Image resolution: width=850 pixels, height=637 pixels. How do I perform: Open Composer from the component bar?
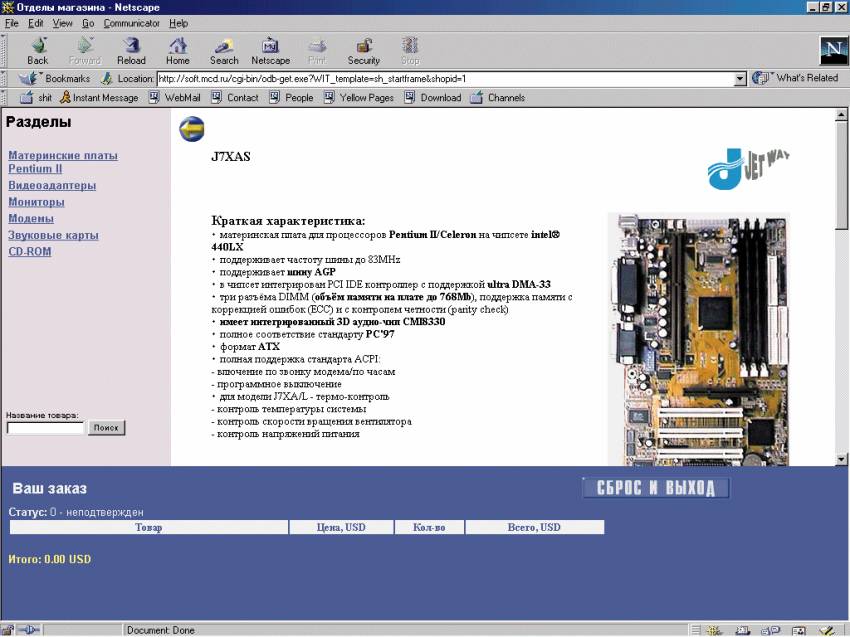[x=826, y=630]
